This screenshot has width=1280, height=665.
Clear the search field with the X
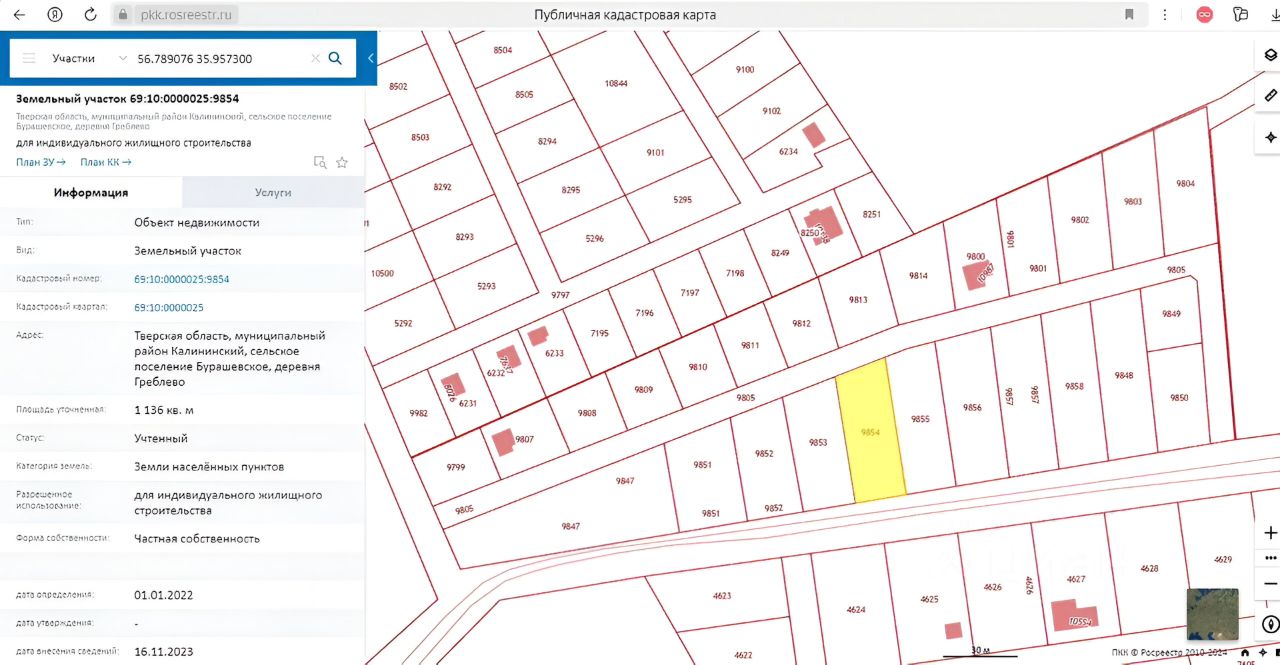316,58
